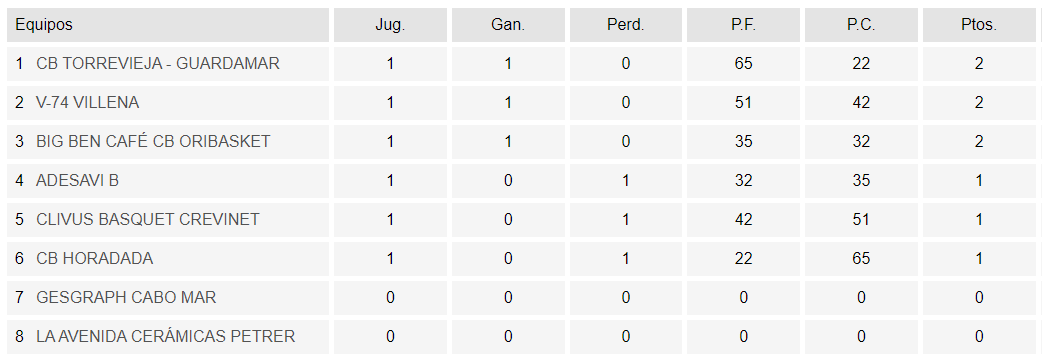Open LA AVENIDA CERÁMICAS PETRER team
This screenshot has height=361, width=1042.
coord(165,336)
